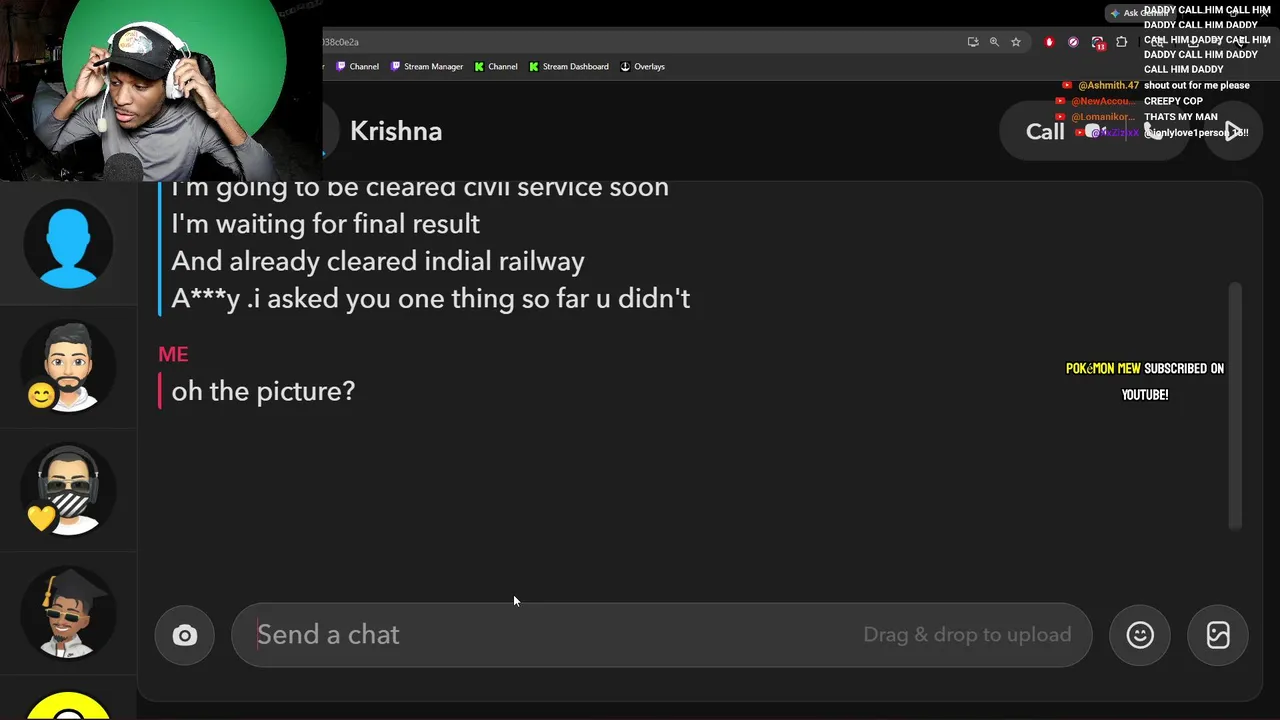The height and width of the screenshot is (720, 1280).
Task: Click the Send a chat input field
Action: (x=550, y=635)
